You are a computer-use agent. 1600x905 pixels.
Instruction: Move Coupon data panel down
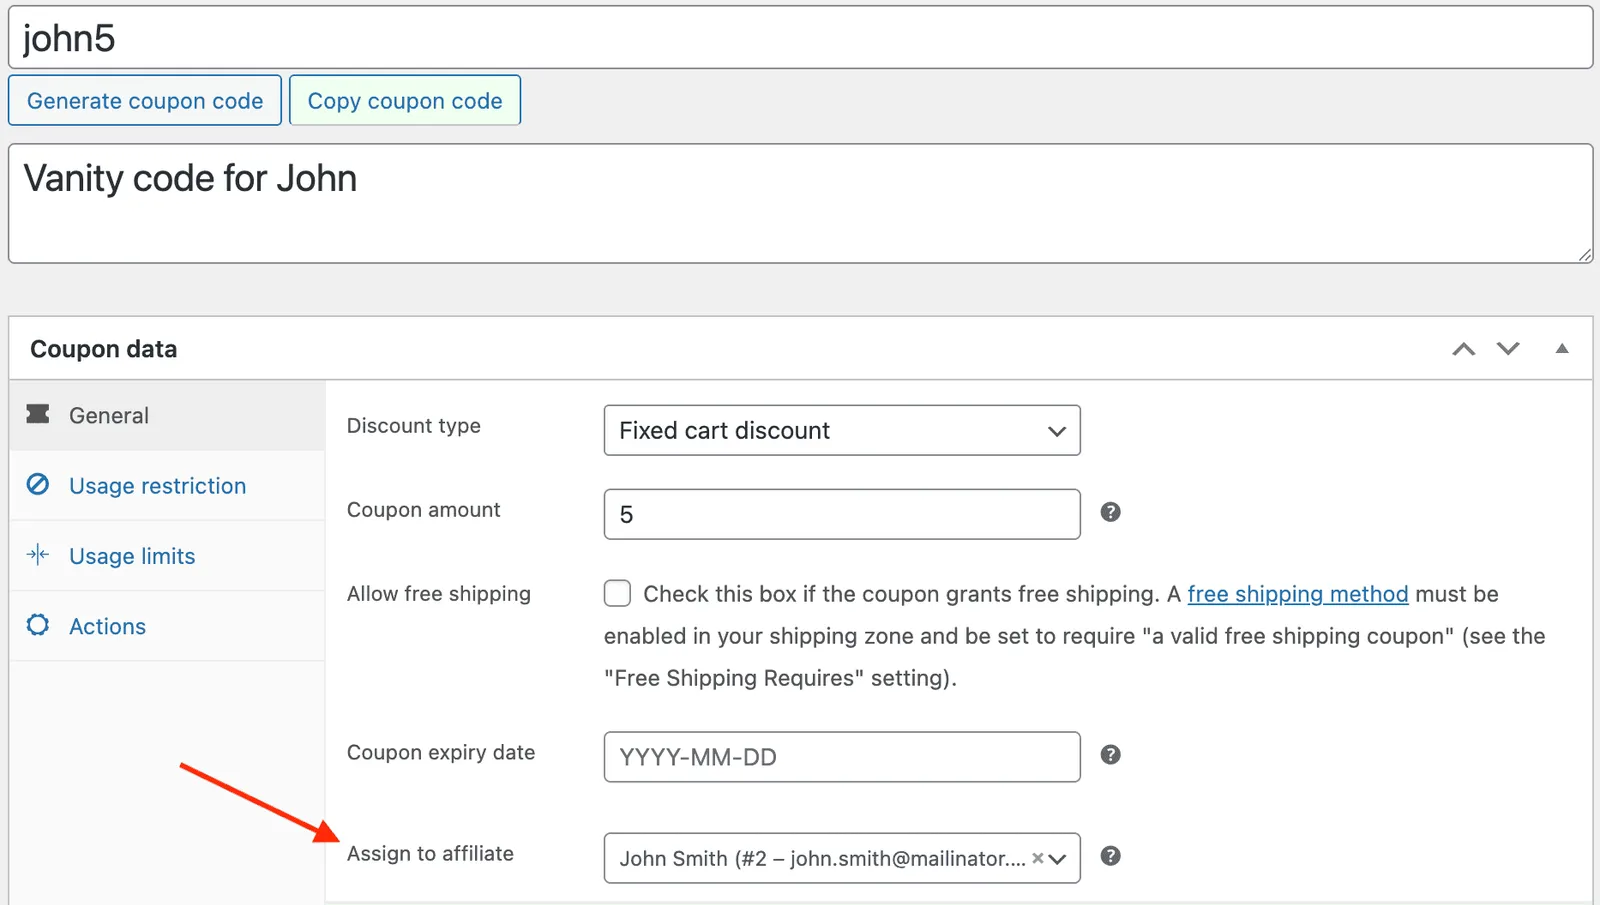(x=1508, y=349)
